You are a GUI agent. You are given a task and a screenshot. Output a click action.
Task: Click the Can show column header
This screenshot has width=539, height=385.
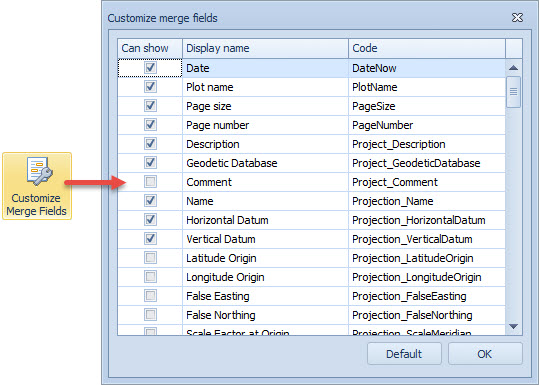(x=150, y=48)
